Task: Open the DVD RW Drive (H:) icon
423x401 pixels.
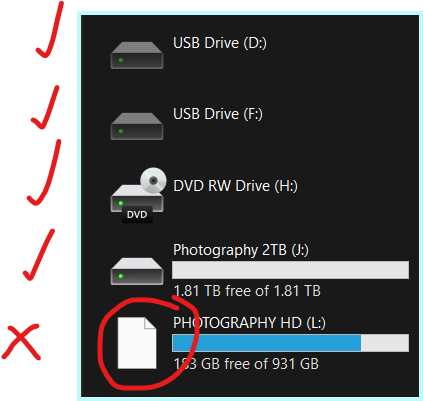Action: (138, 195)
